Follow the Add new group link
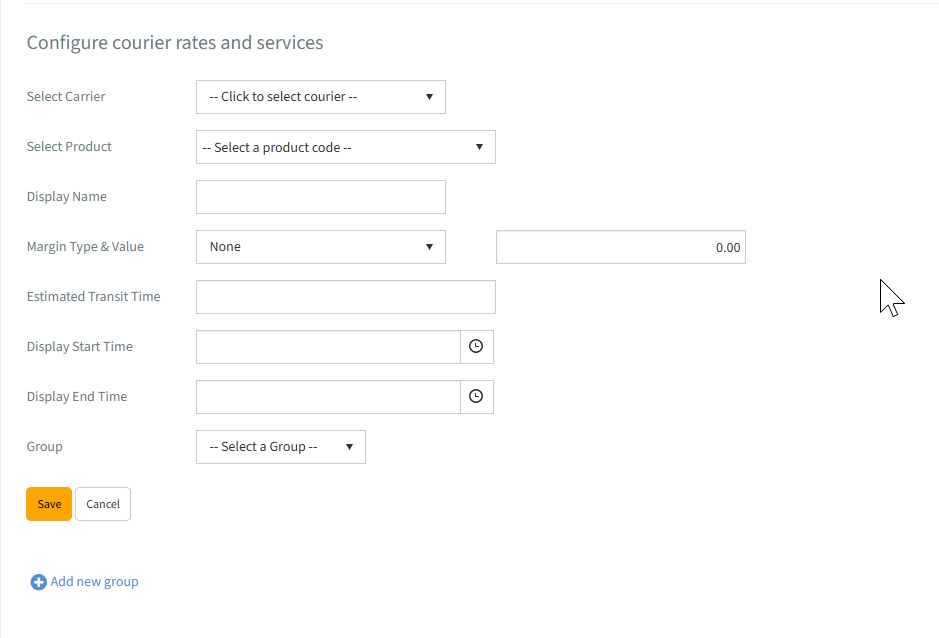The width and height of the screenshot is (939, 638). point(94,582)
